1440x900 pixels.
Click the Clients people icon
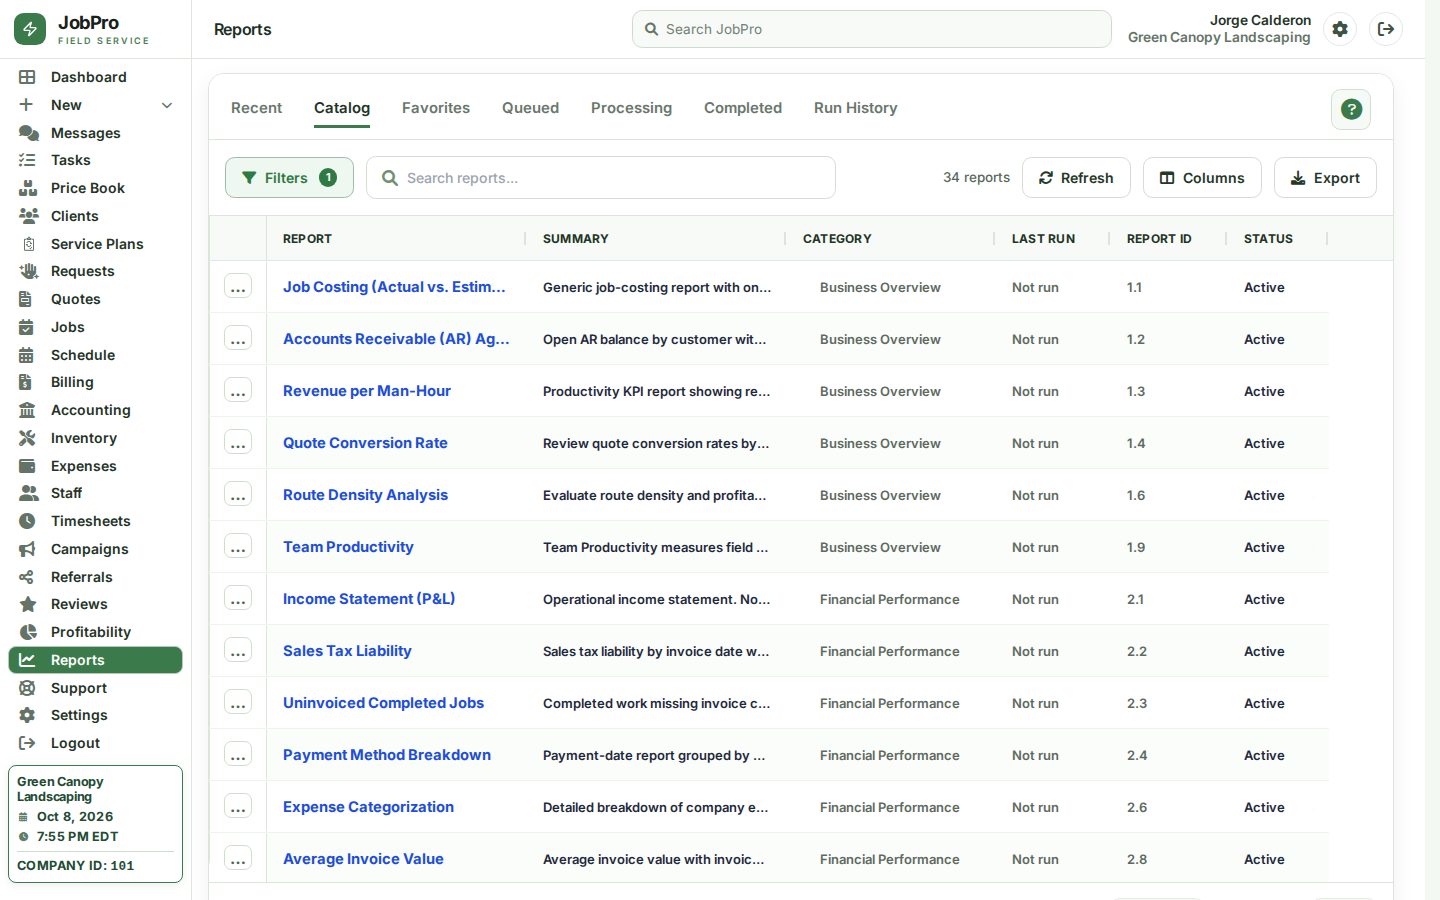coord(28,216)
